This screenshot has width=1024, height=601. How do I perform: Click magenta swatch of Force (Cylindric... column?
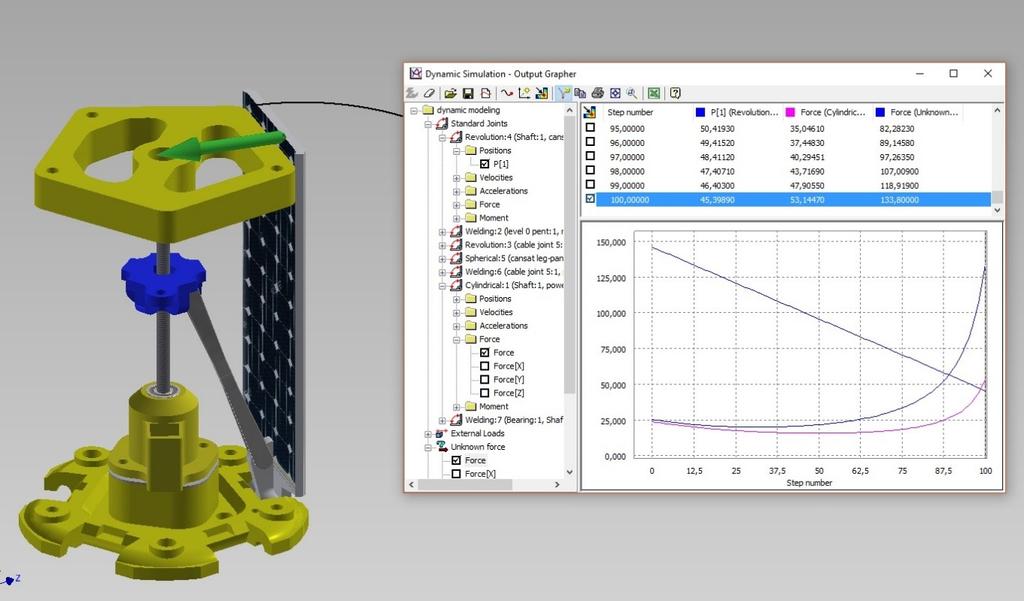click(x=790, y=112)
